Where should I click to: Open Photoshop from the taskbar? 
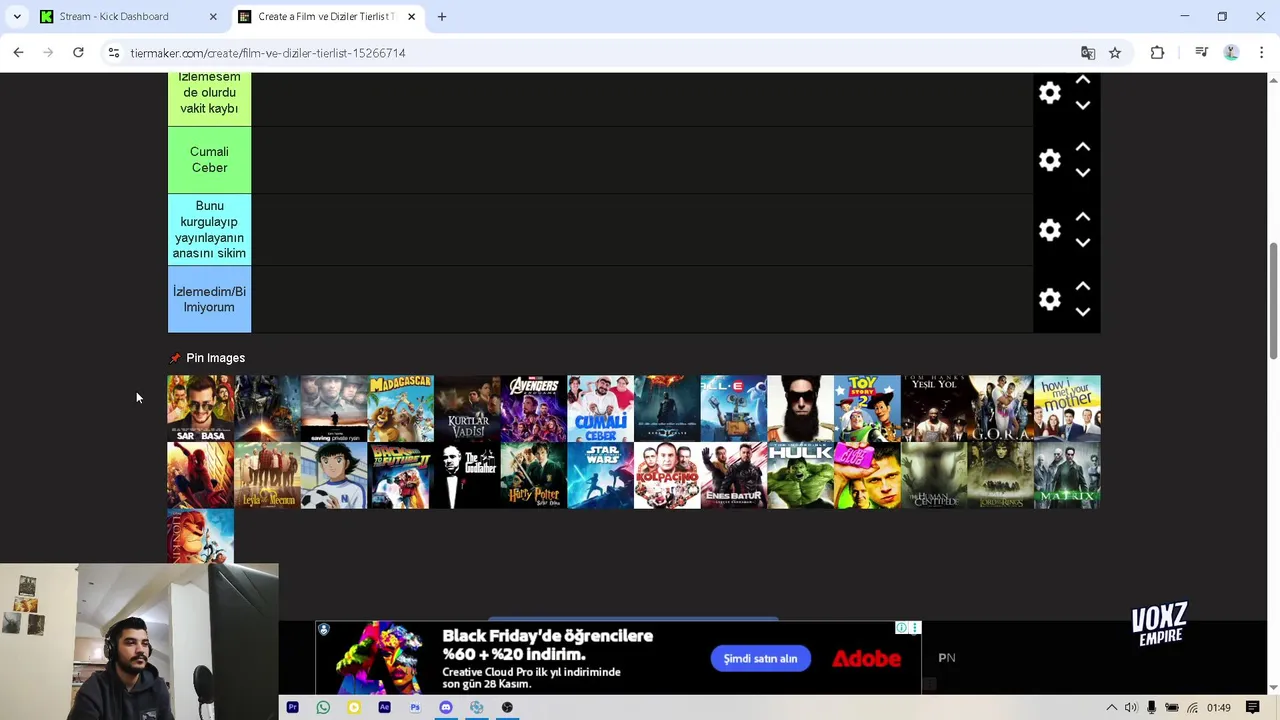click(415, 707)
